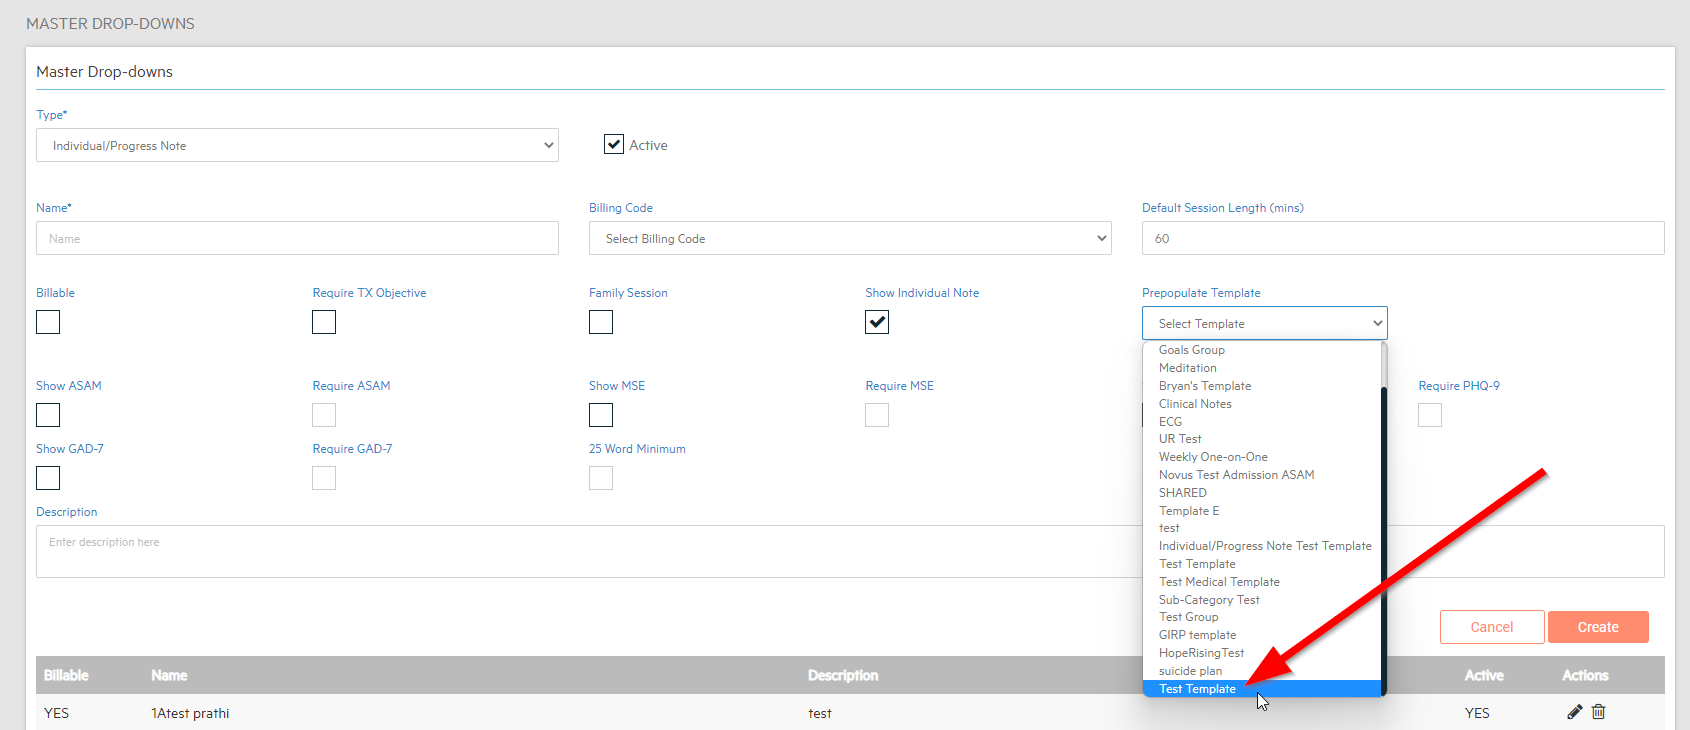Click the trash delete icon in Actions
The width and height of the screenshot is (1690, 730).
click(1598, 712)
